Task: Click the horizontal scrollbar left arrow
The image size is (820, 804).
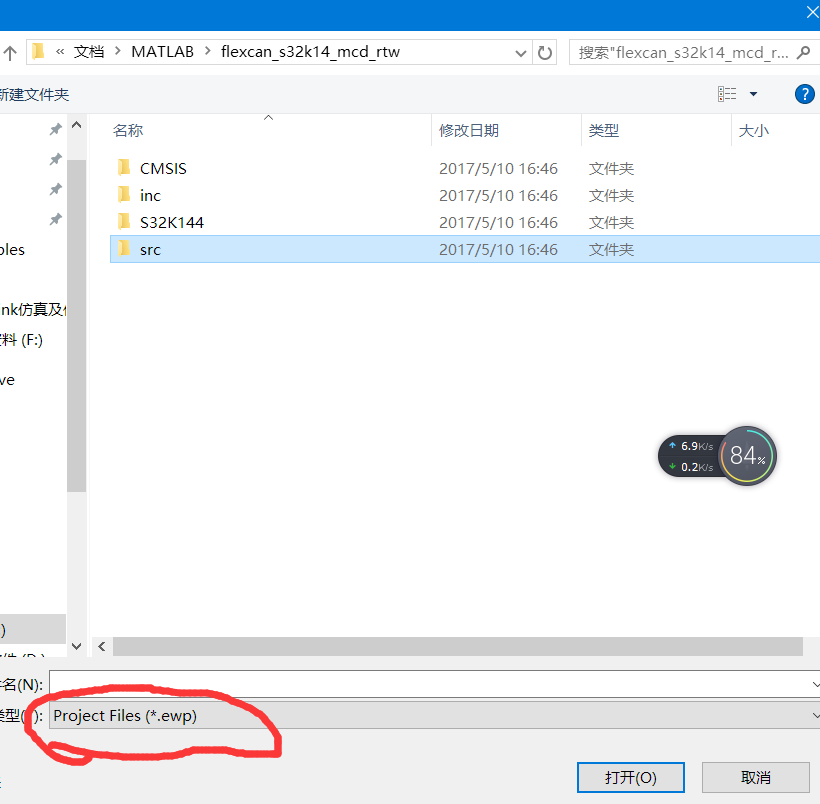Action: [x=101, y=647]
